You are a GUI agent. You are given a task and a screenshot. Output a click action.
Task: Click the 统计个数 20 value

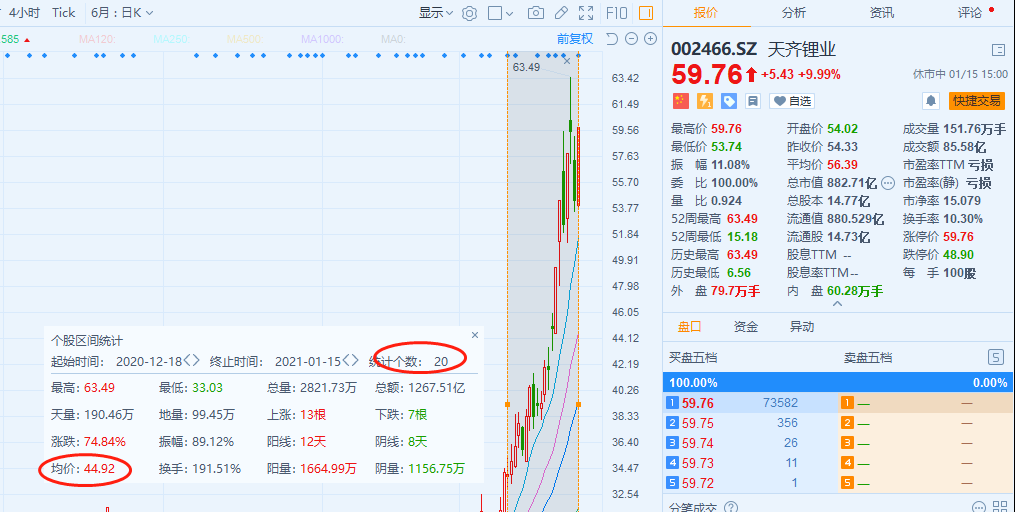[441, 361]
